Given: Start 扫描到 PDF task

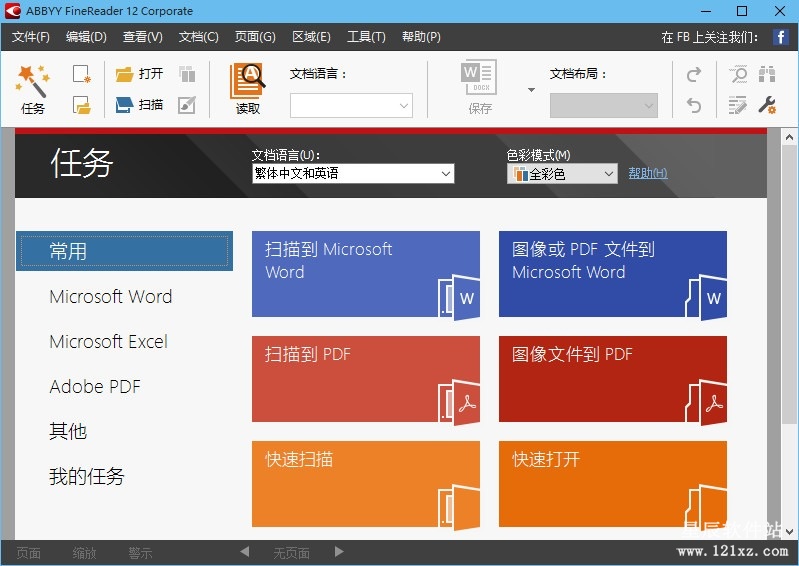Looking at the screenshot, I should pyautogui.click(x=366, y=379).
